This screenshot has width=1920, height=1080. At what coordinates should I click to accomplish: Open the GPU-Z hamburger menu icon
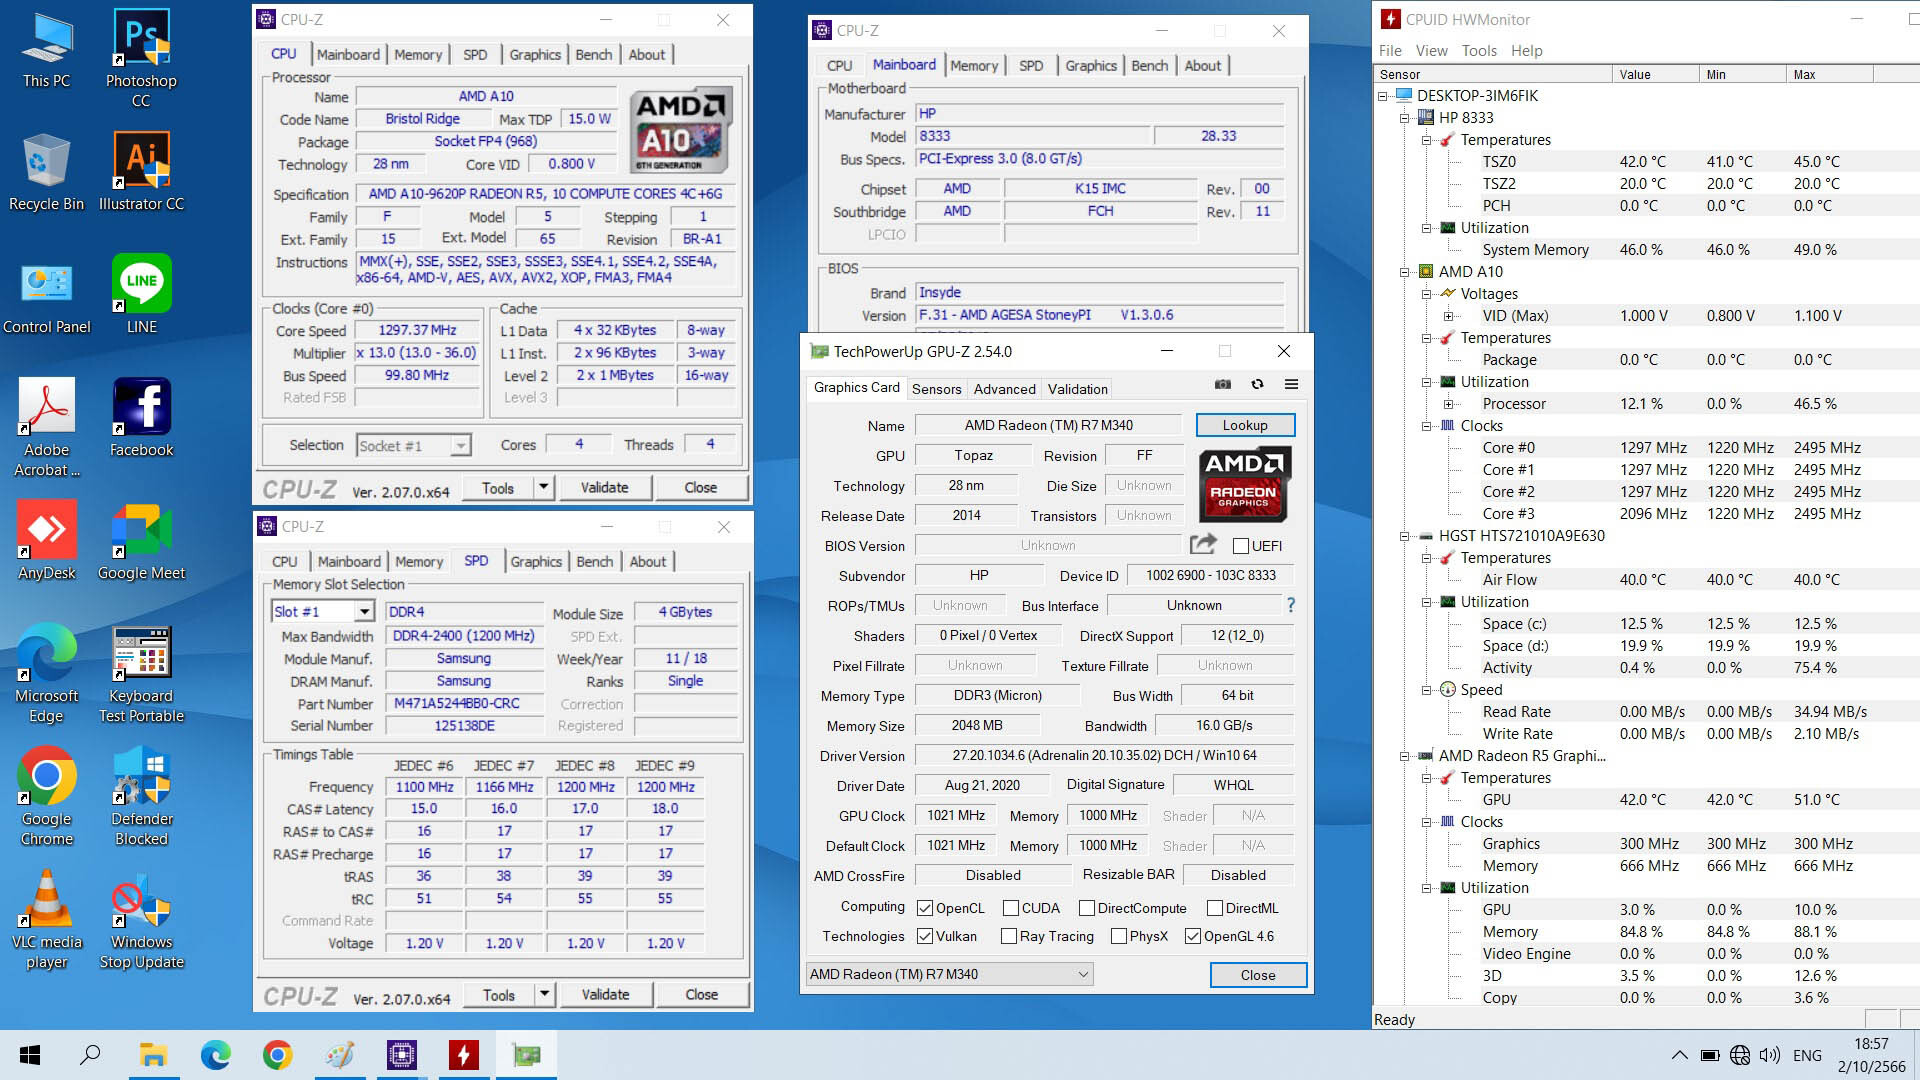[x=1291, y=384]
